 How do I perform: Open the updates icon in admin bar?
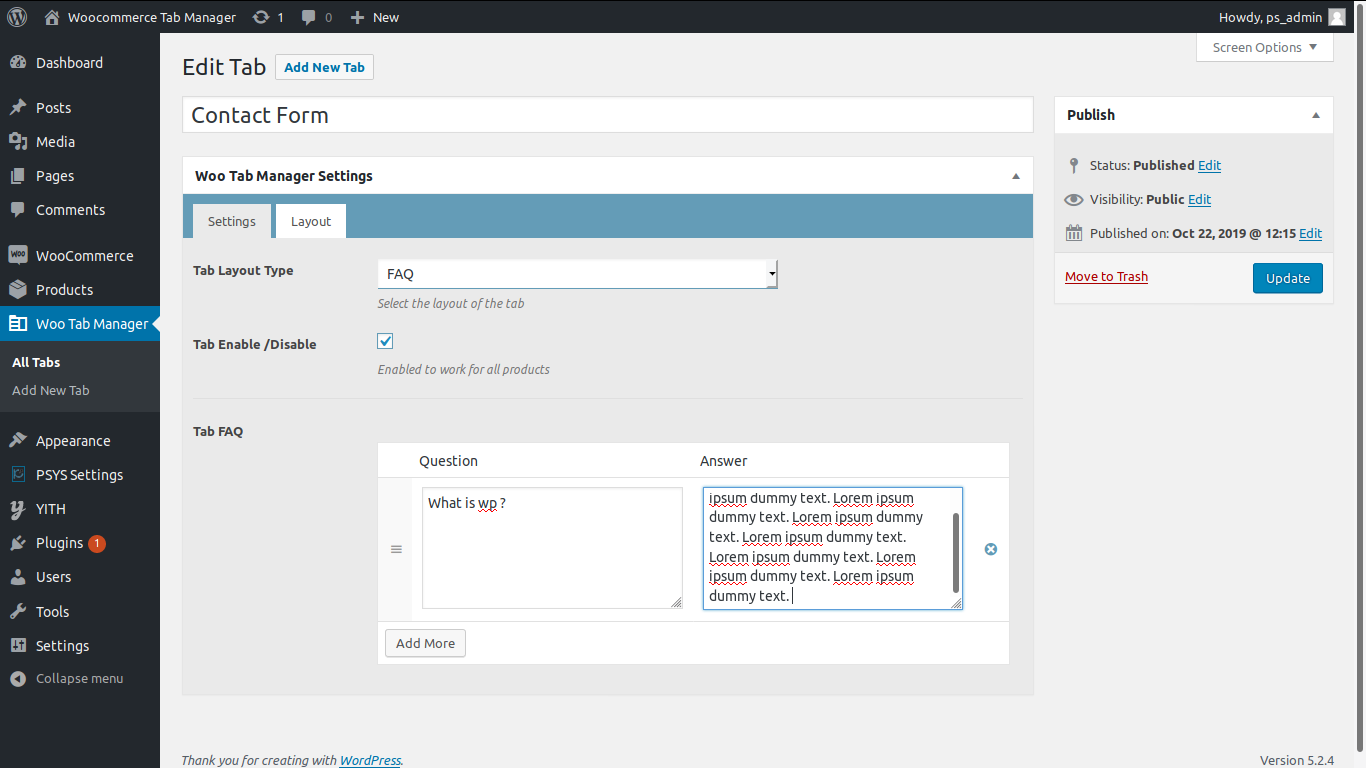(261, 17)
